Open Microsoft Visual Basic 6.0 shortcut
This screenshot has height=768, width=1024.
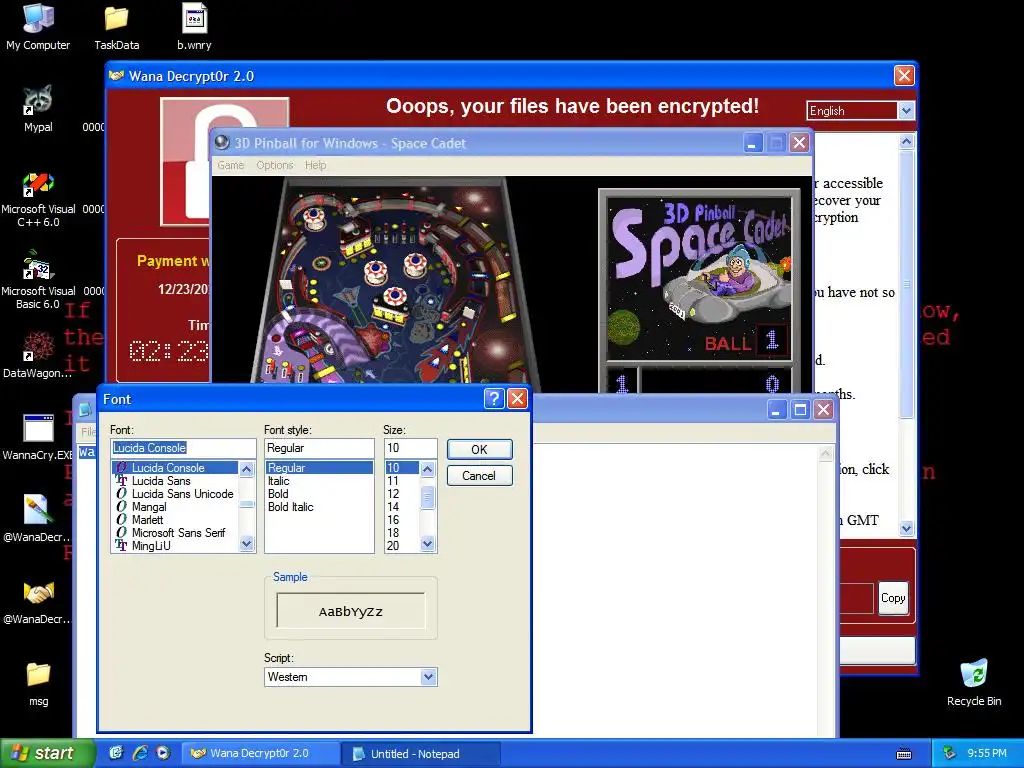point(38,281)
